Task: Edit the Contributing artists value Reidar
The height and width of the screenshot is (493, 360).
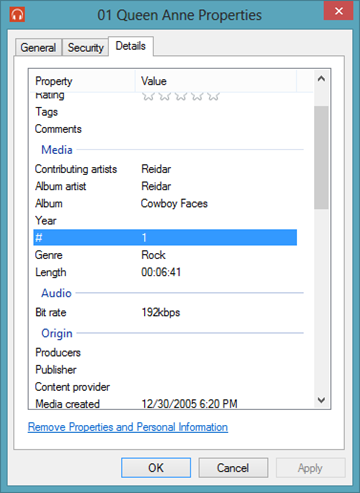Action: tap(156, 169)
